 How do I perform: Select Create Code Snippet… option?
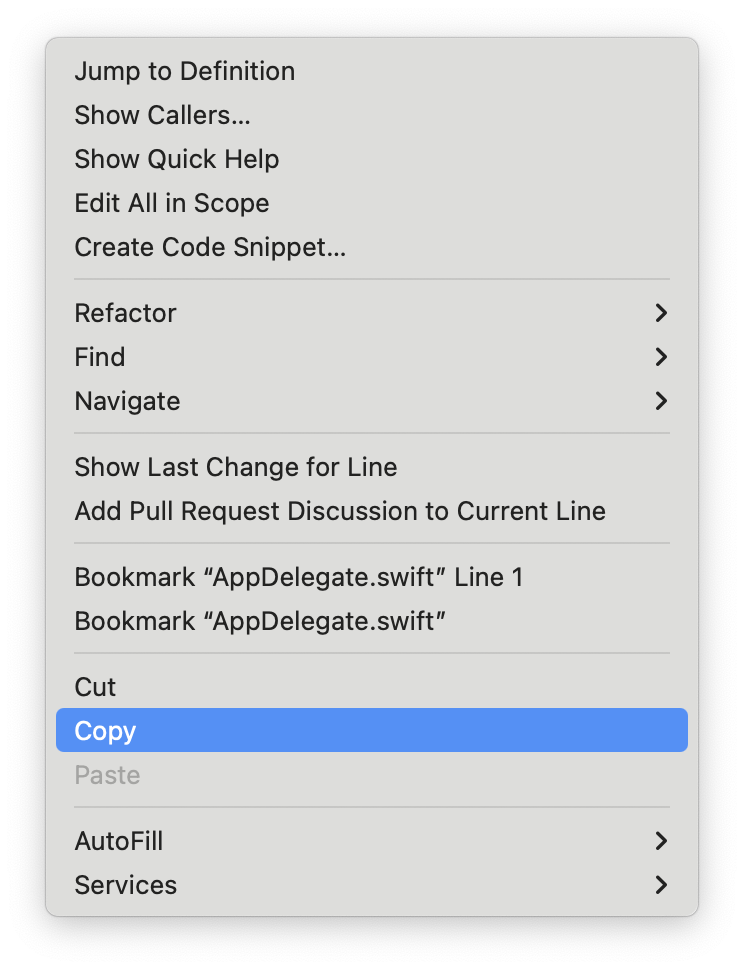[210, 247]
